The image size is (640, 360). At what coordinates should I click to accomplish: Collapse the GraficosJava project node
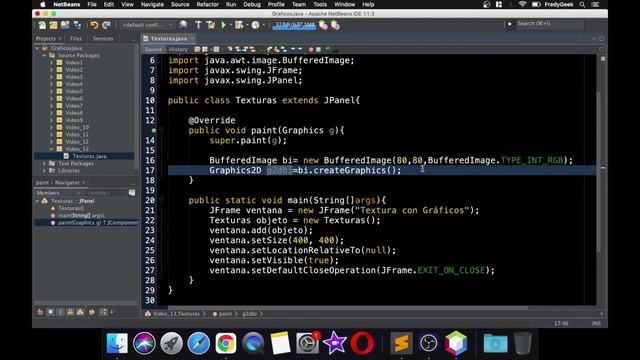click(x=37, y=48)
